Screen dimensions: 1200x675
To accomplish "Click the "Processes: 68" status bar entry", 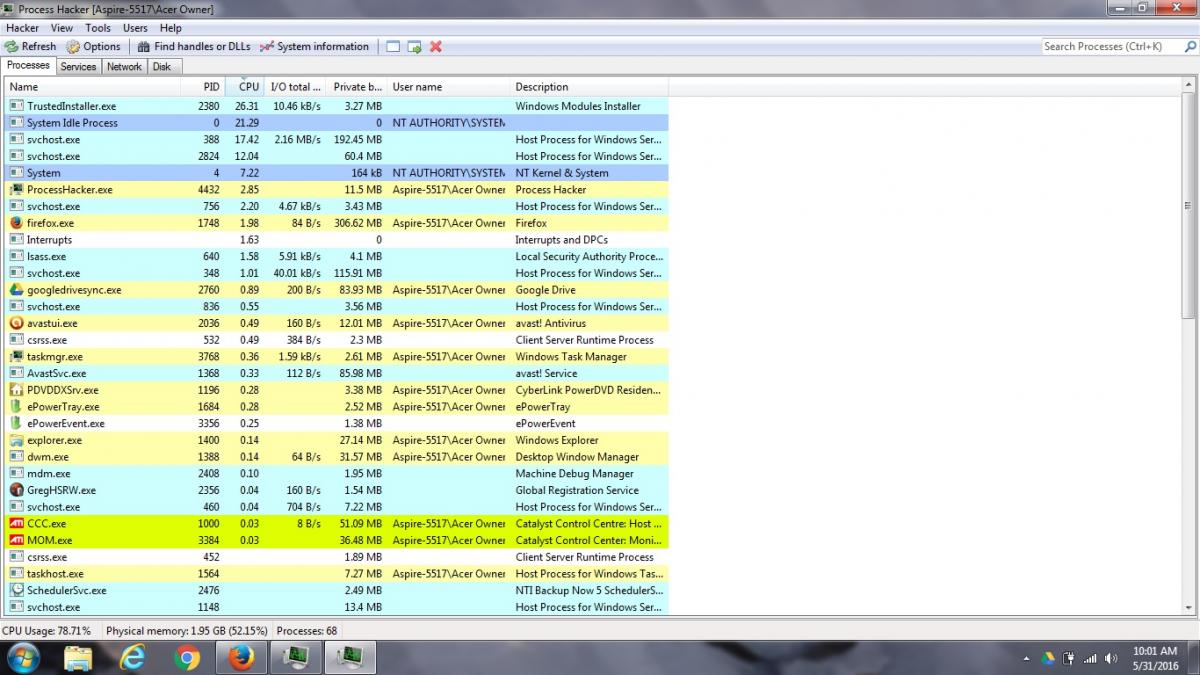I will pos(307,631).
